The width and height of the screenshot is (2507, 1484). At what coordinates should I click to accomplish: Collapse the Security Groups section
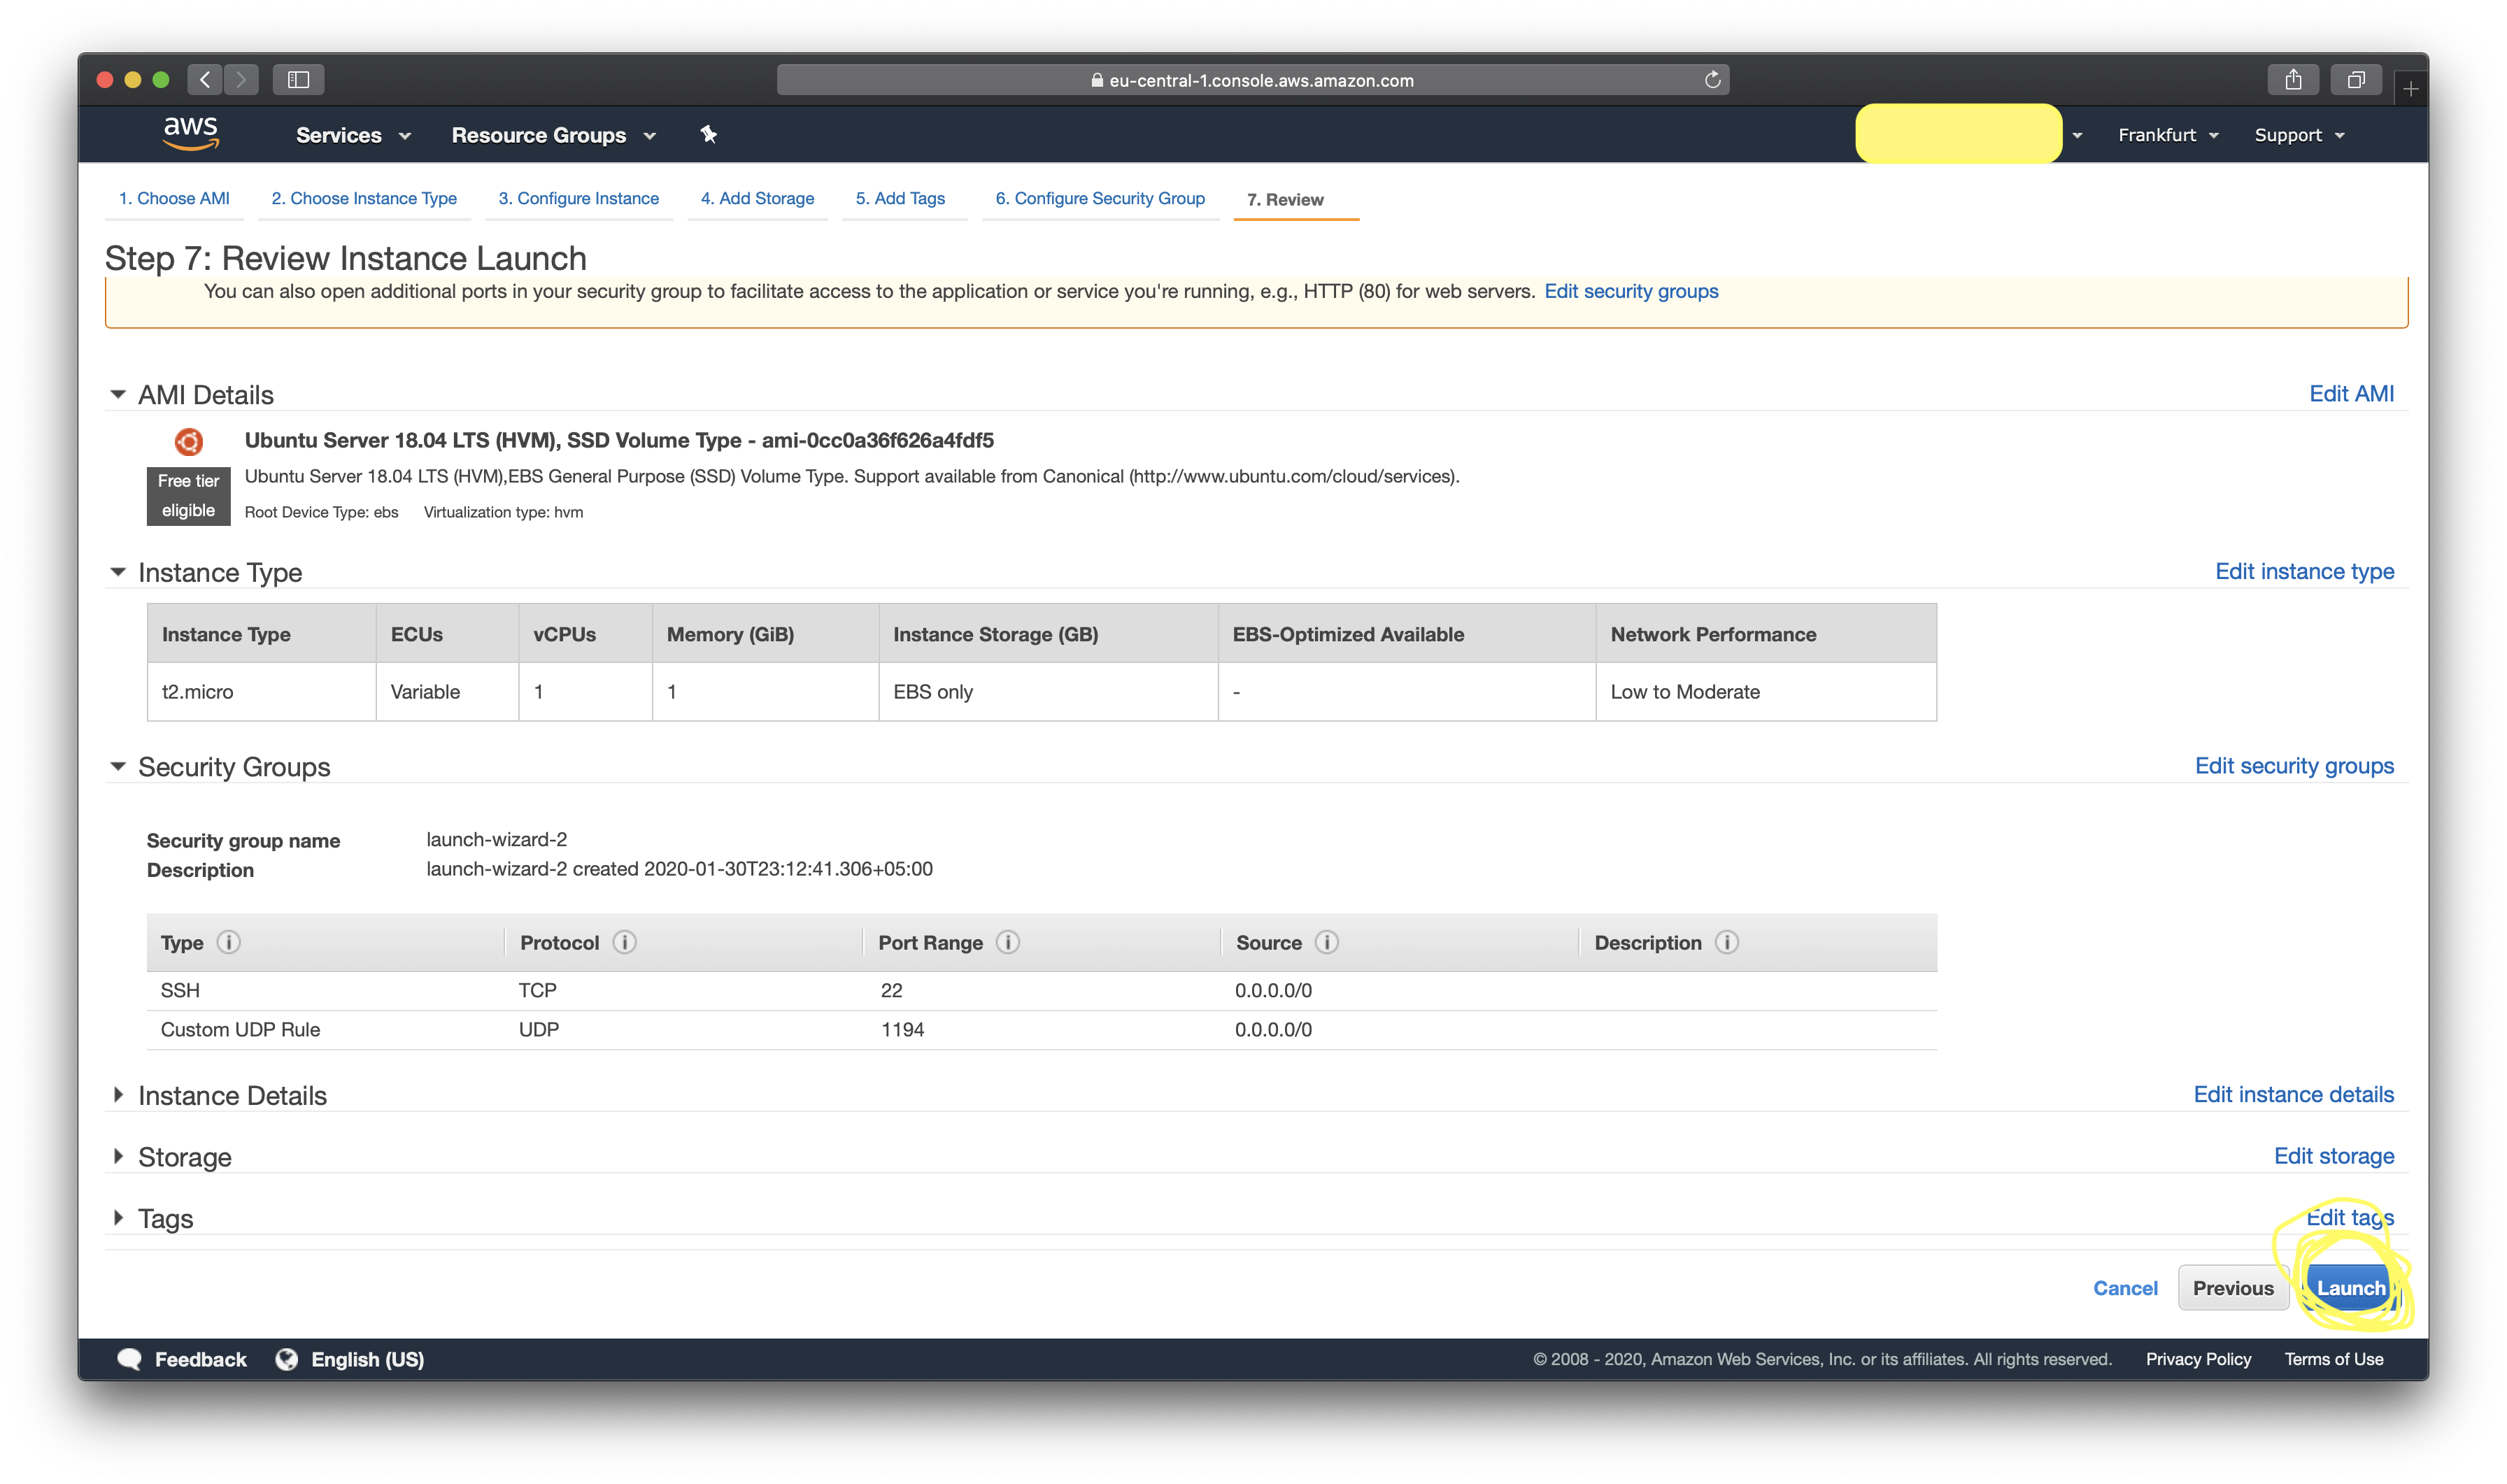118,766
